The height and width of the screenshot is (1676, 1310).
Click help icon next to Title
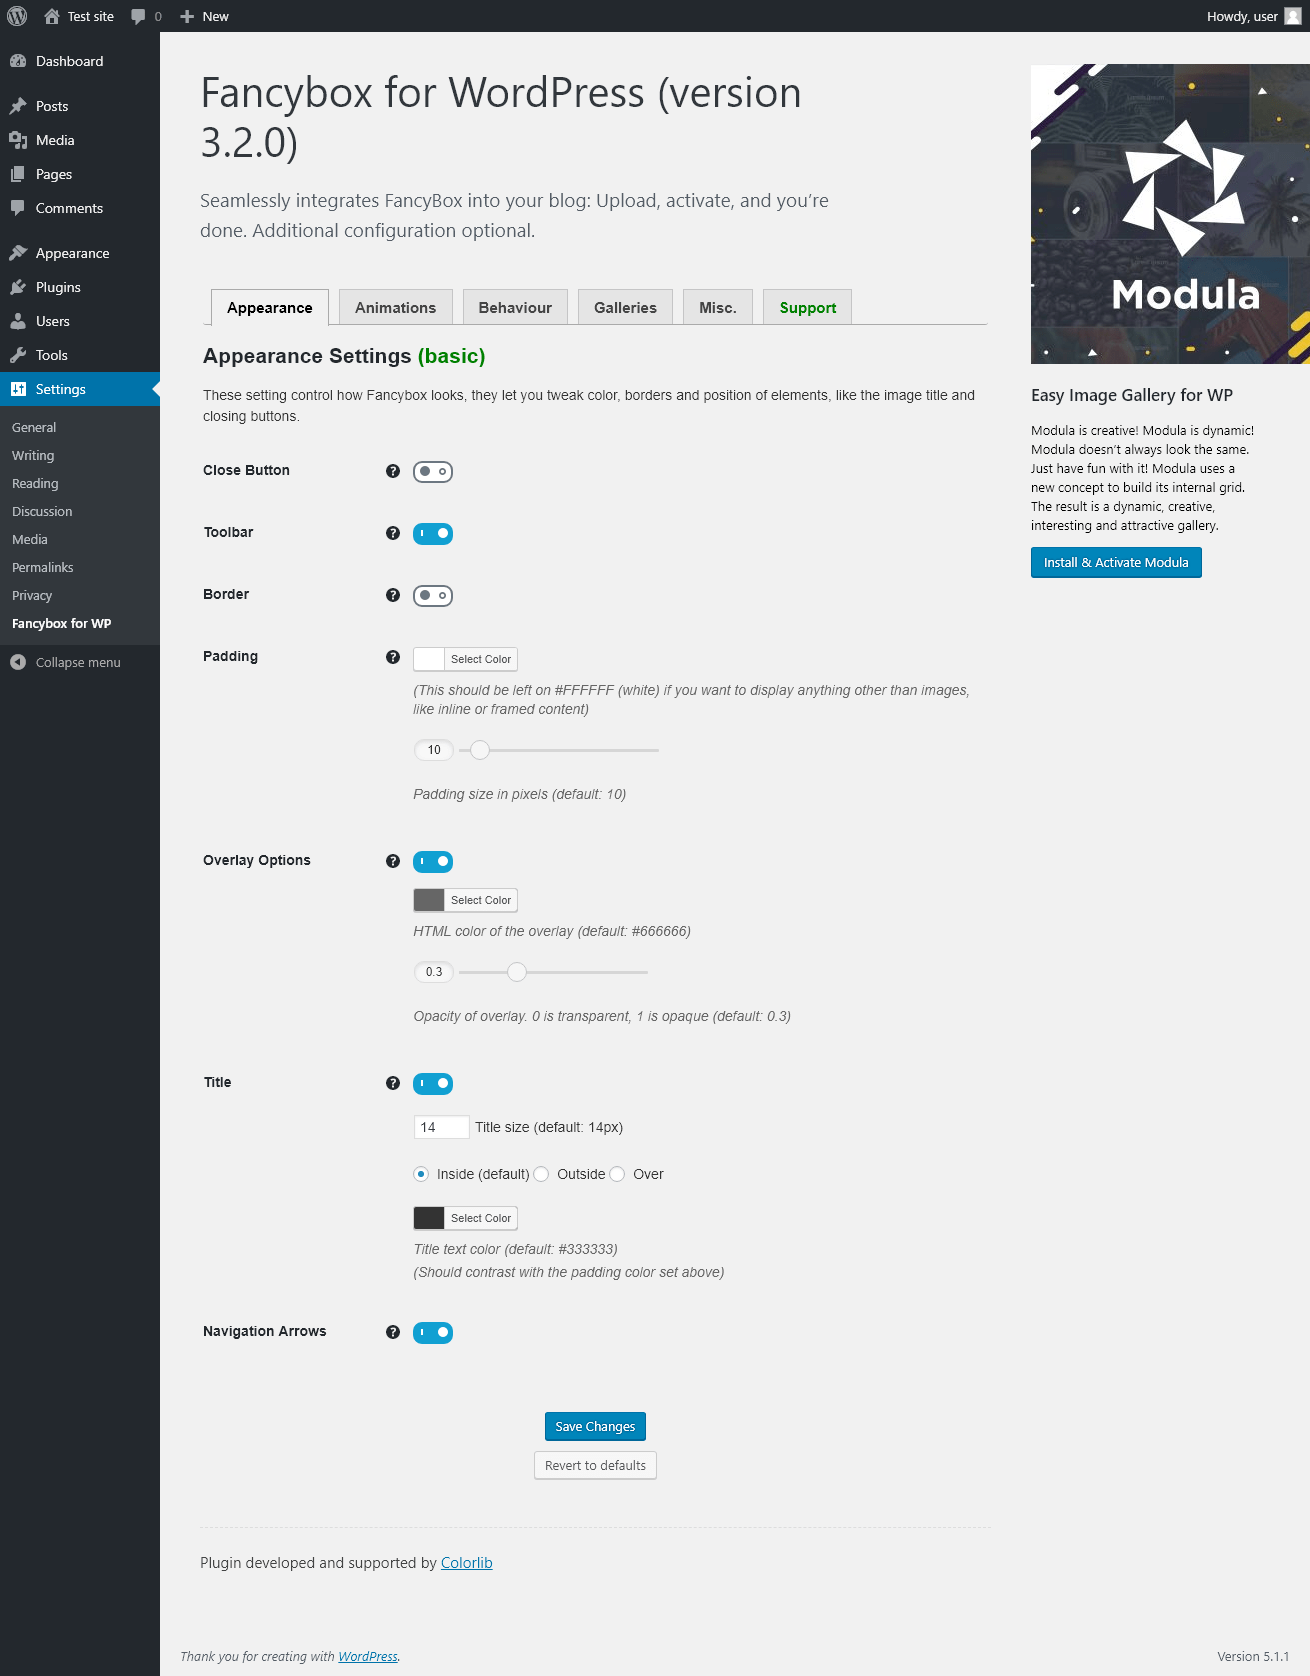(x=393, y=1083)
